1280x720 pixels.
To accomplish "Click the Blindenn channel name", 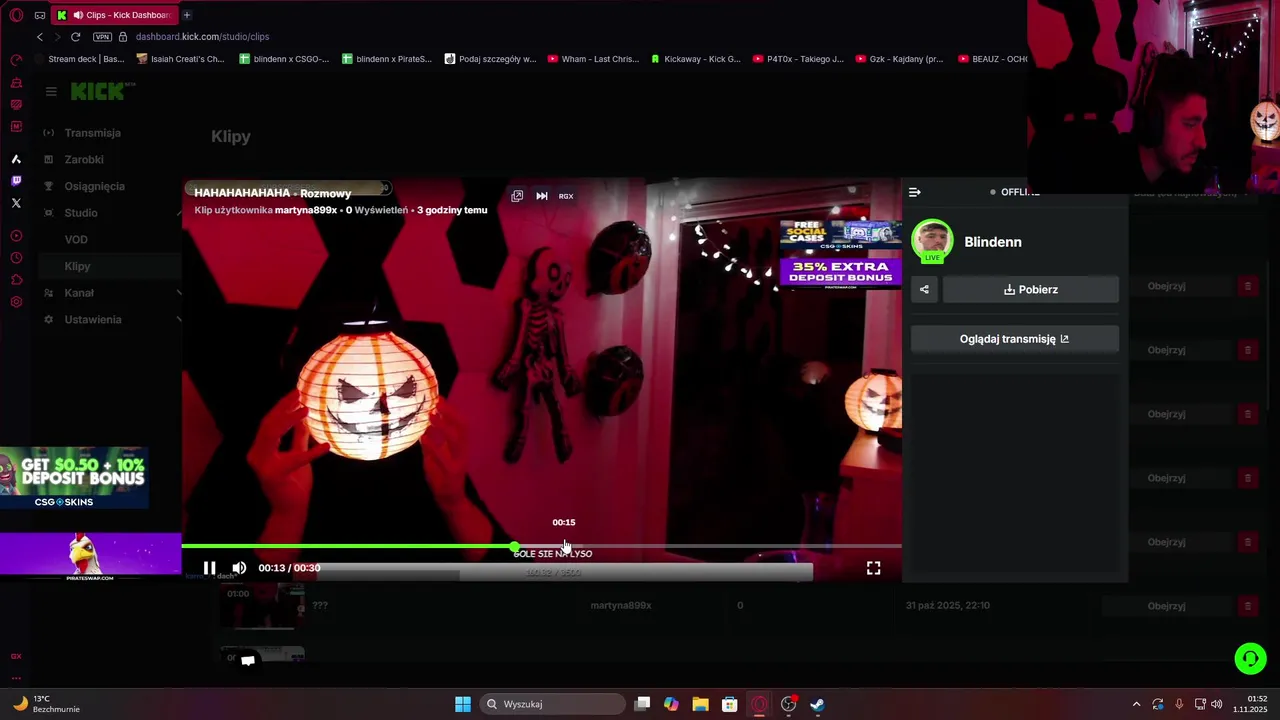I will point(993,242).
